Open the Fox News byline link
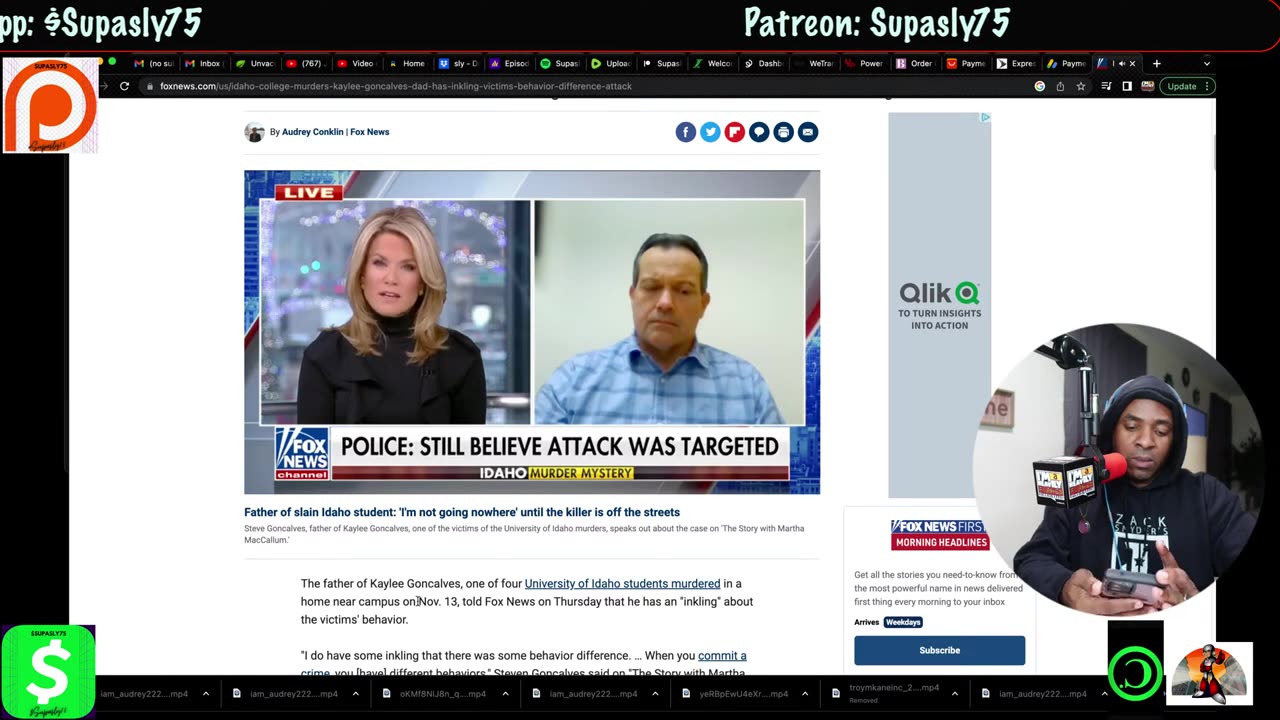This screenshot has height=720, width=1280. (369, 132)
